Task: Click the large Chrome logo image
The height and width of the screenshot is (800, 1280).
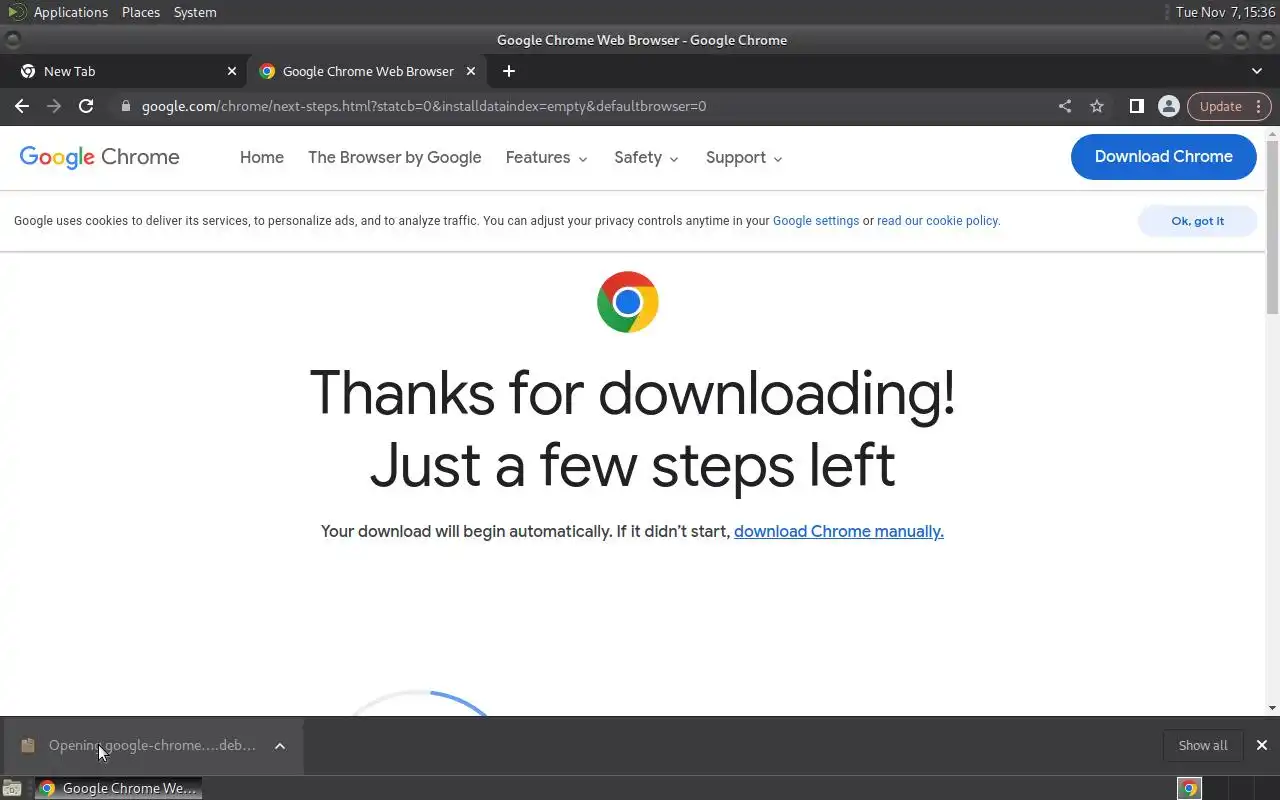Action: (x=628, y=302)
